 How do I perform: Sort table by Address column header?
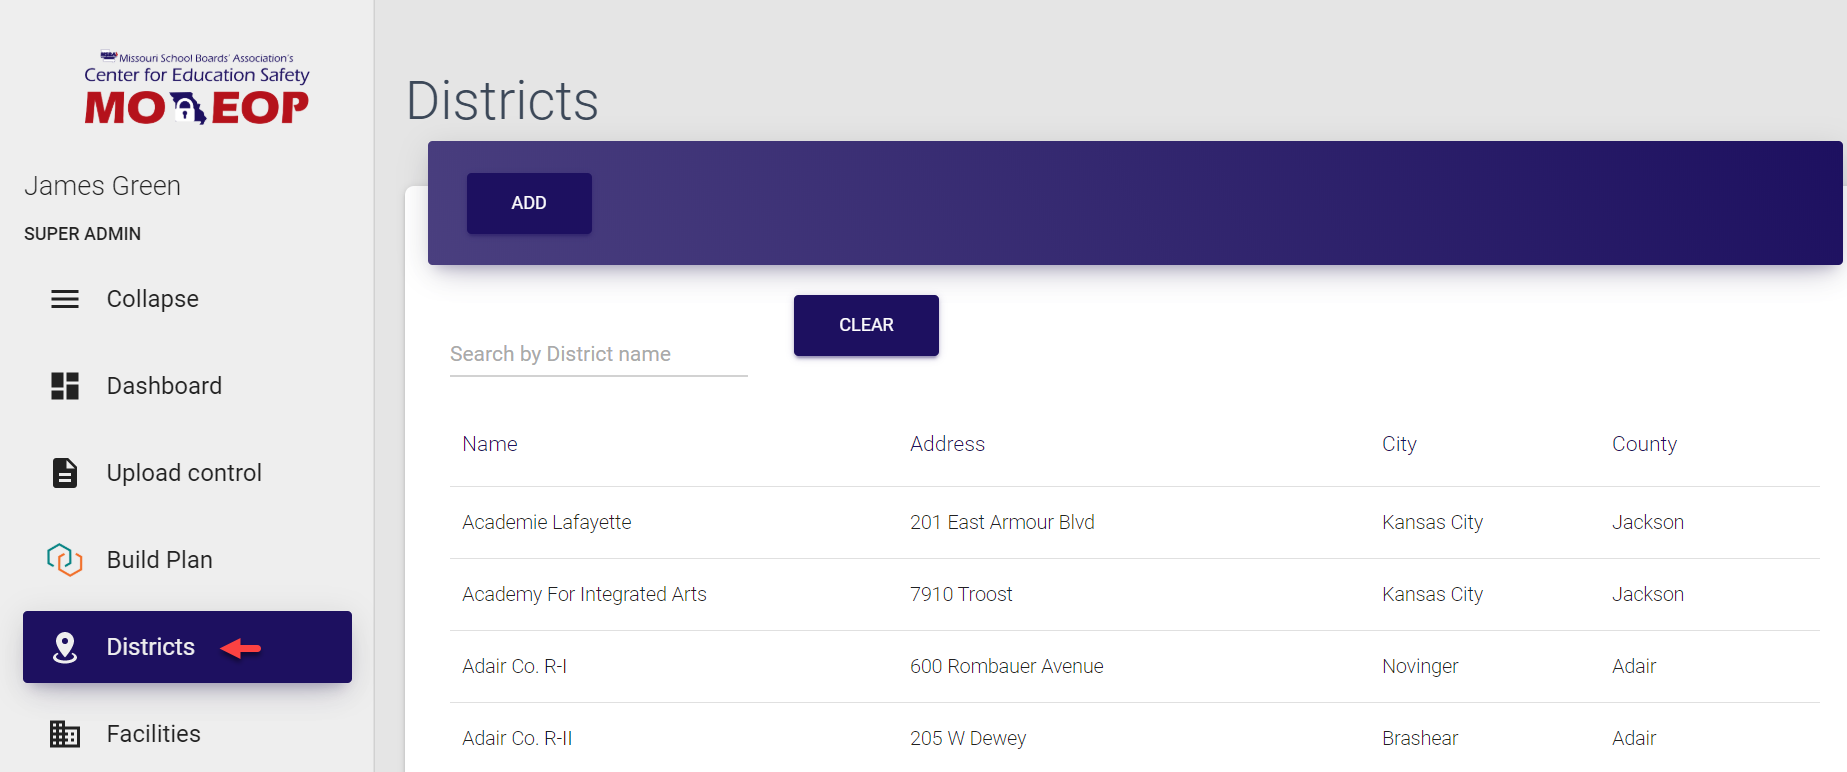click(947, 444)
